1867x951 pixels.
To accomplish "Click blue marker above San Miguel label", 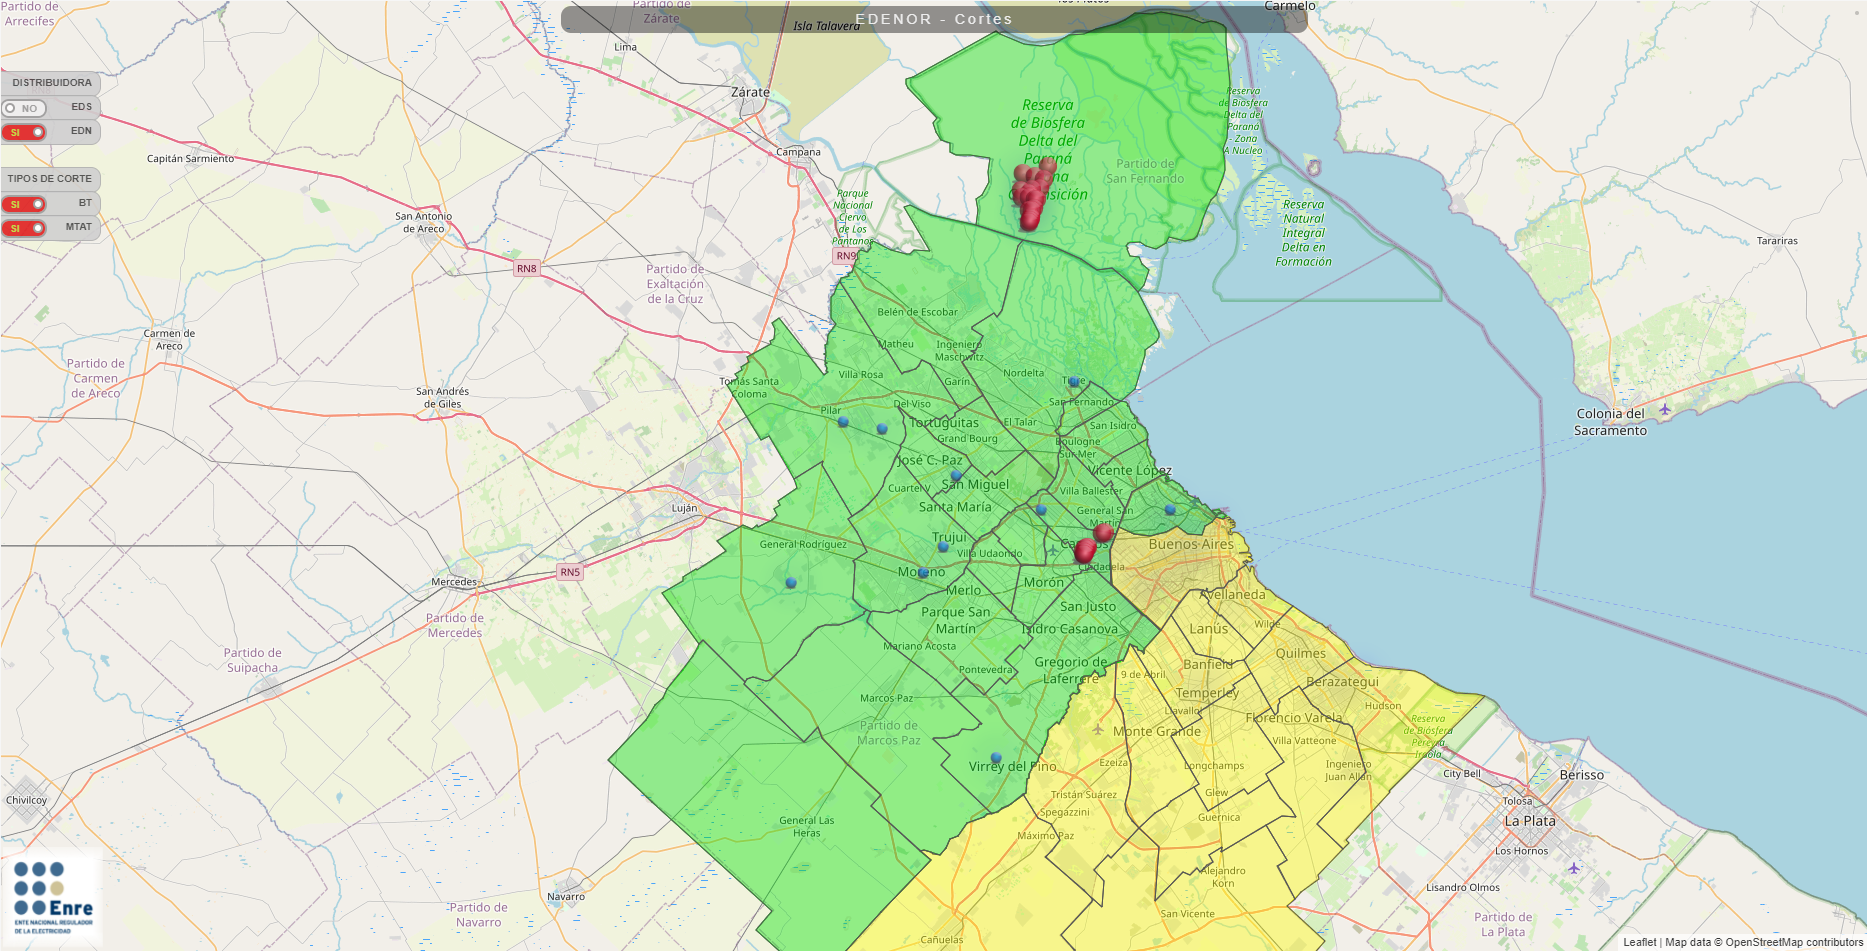I will (956, 475).
